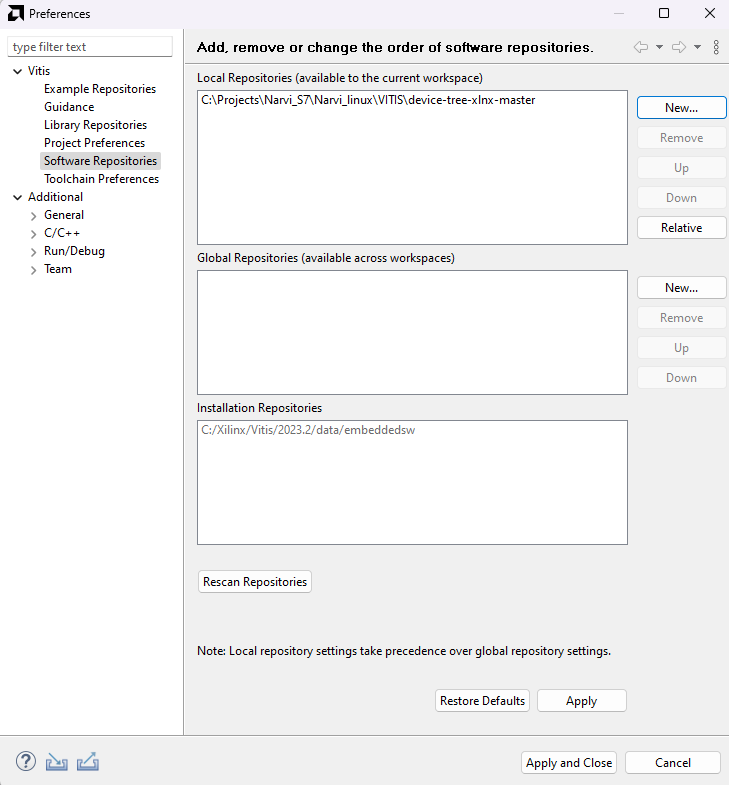Click inside the filter text field

[x=90, y=47]
